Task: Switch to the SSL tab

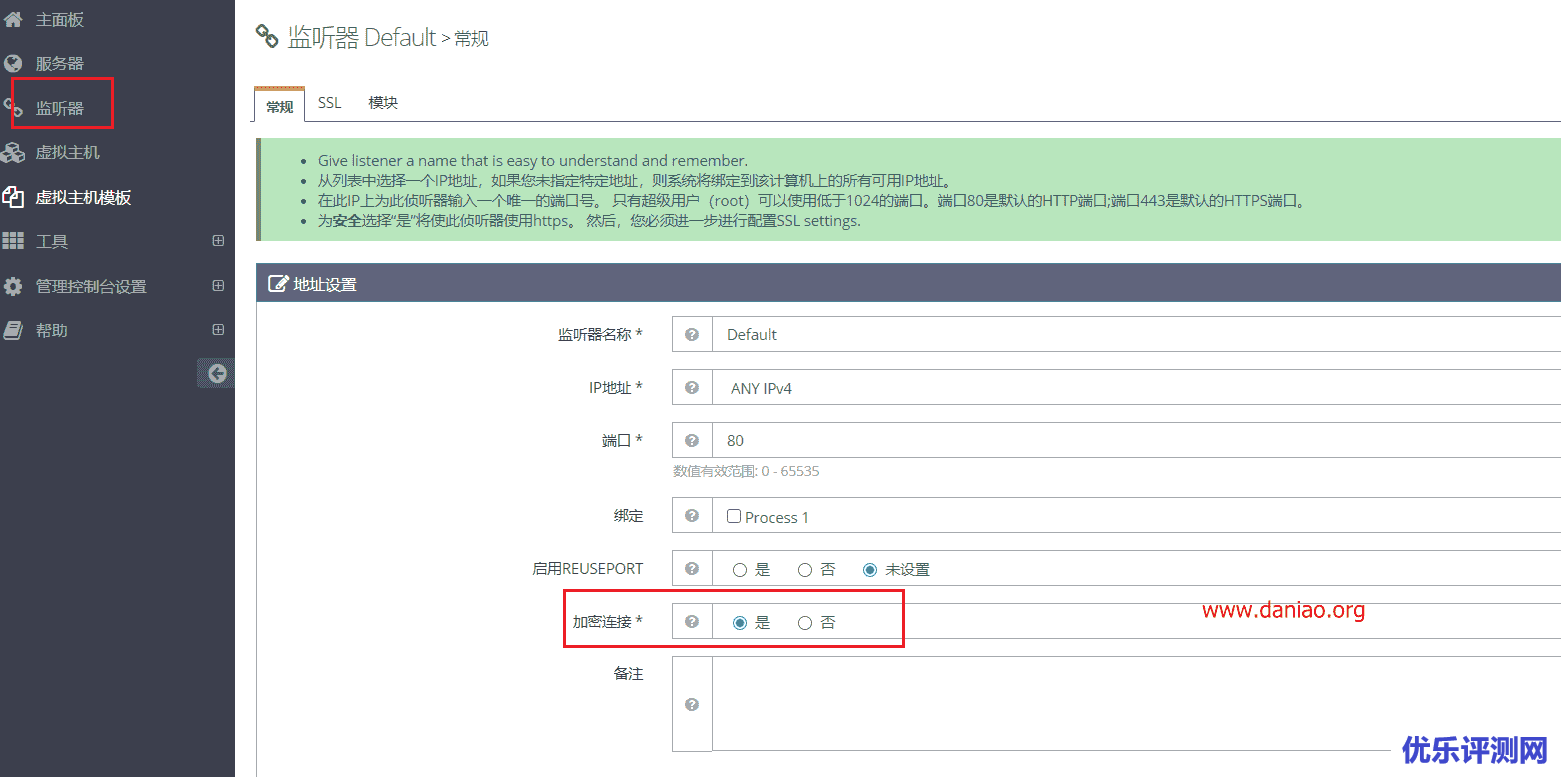Action: [330, 103]
